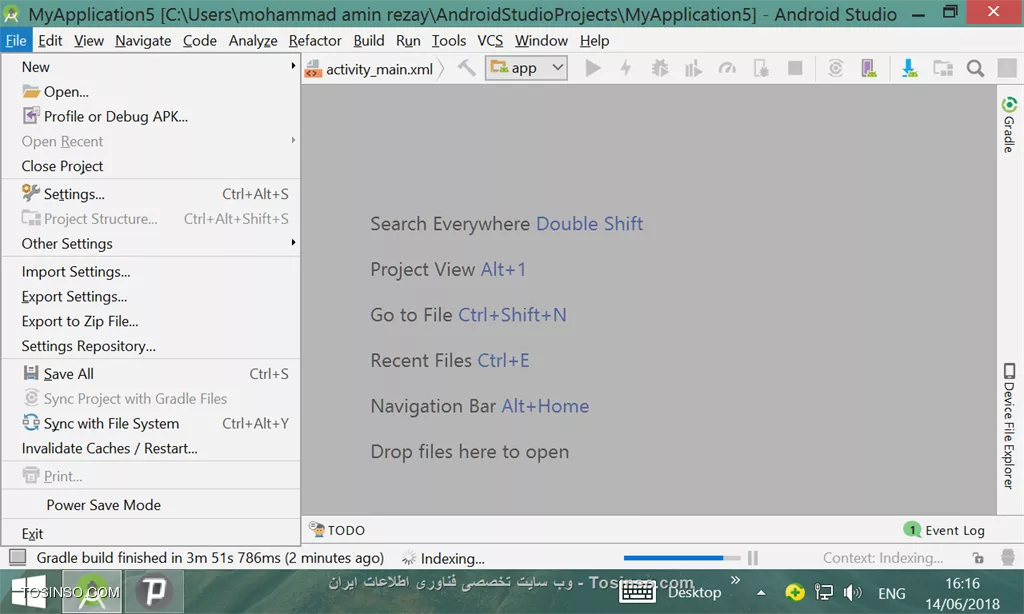The width and height of the screenshot is (1024, 614).
Task: Open the TODO tool window
Action: click(337, 530)
